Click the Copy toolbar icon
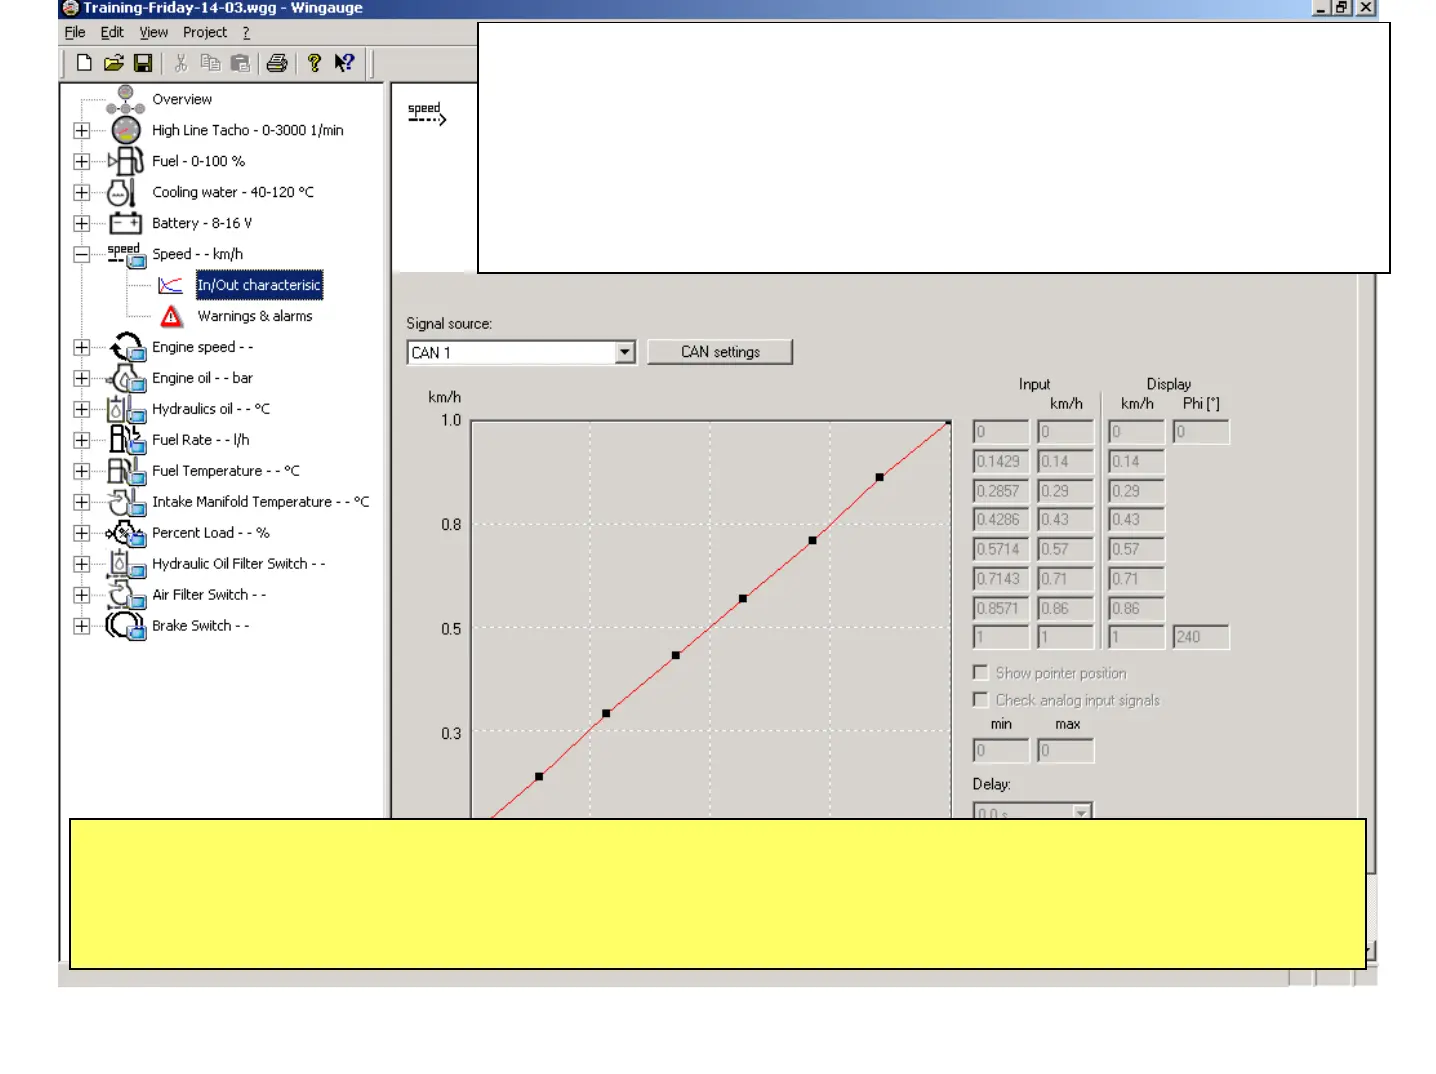1436x1074 pixels. coord(210,63)
